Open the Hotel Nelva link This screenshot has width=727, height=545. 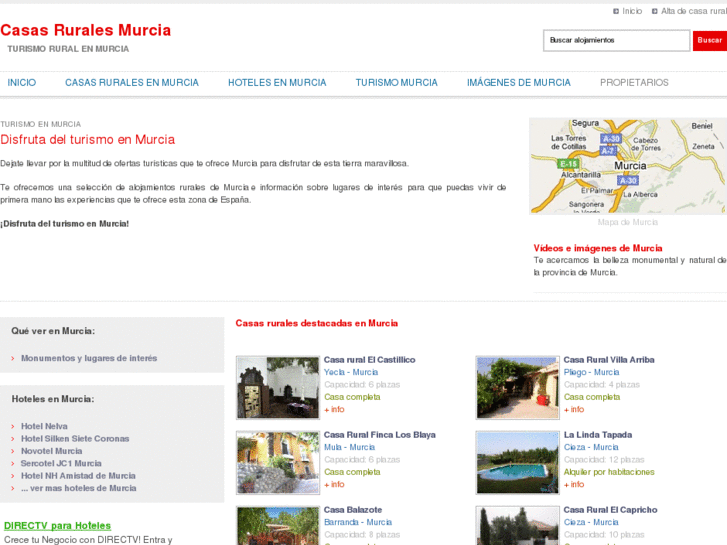[44, 426]
